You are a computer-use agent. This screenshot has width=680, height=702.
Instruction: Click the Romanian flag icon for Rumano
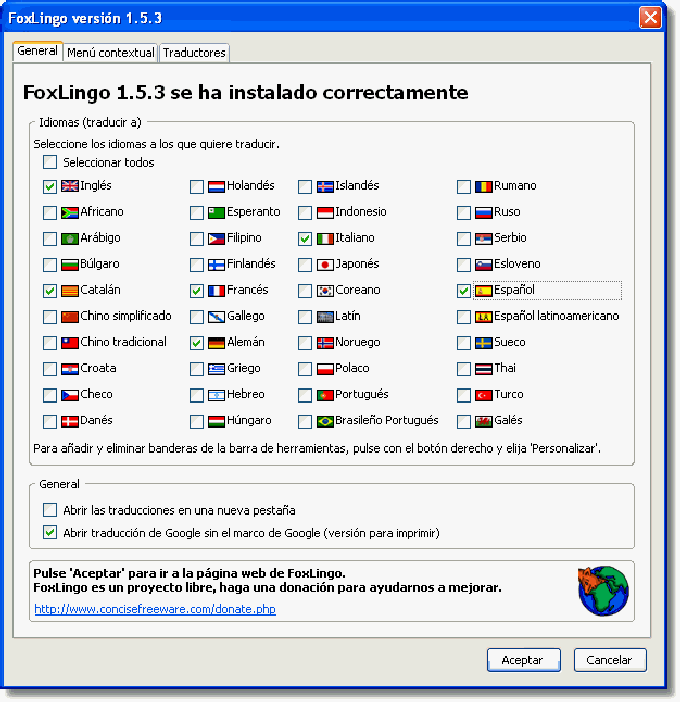pyautogui.click(x=483, y=186)
